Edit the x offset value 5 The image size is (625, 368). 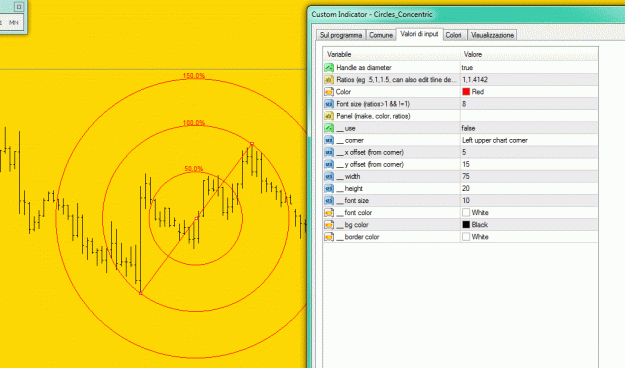point(529,152)
